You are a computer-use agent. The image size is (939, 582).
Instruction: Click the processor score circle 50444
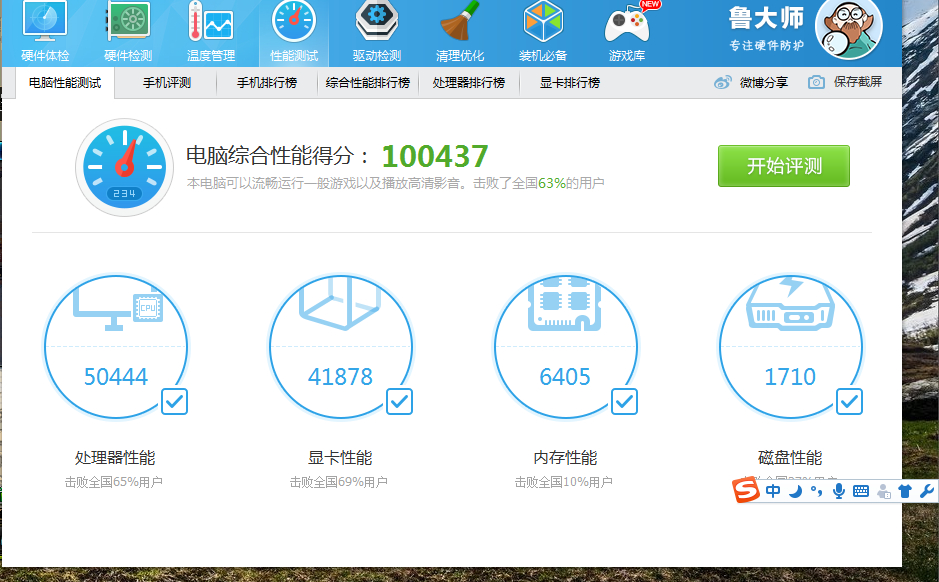[x=116, y=347]
